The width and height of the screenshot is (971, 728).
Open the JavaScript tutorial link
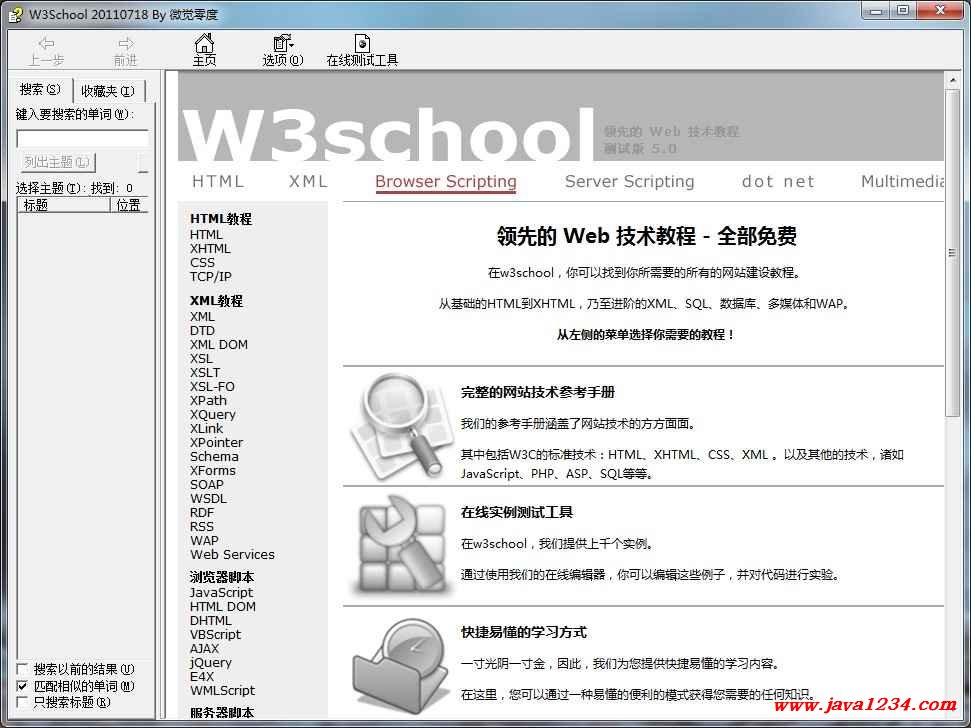tap(222, 592)
